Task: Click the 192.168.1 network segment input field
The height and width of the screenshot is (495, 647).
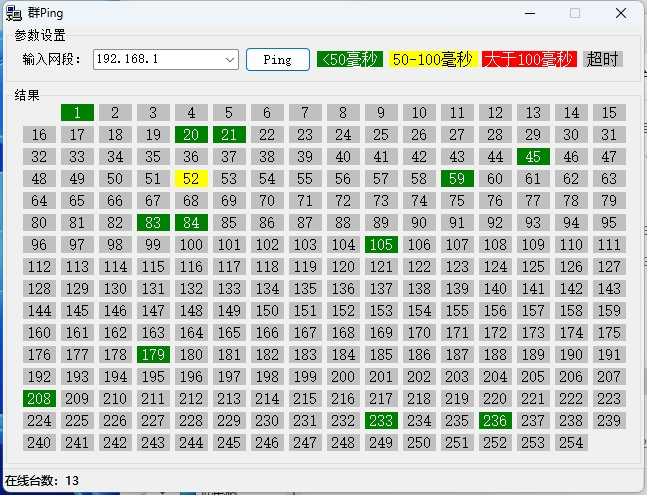Action: 166,60
